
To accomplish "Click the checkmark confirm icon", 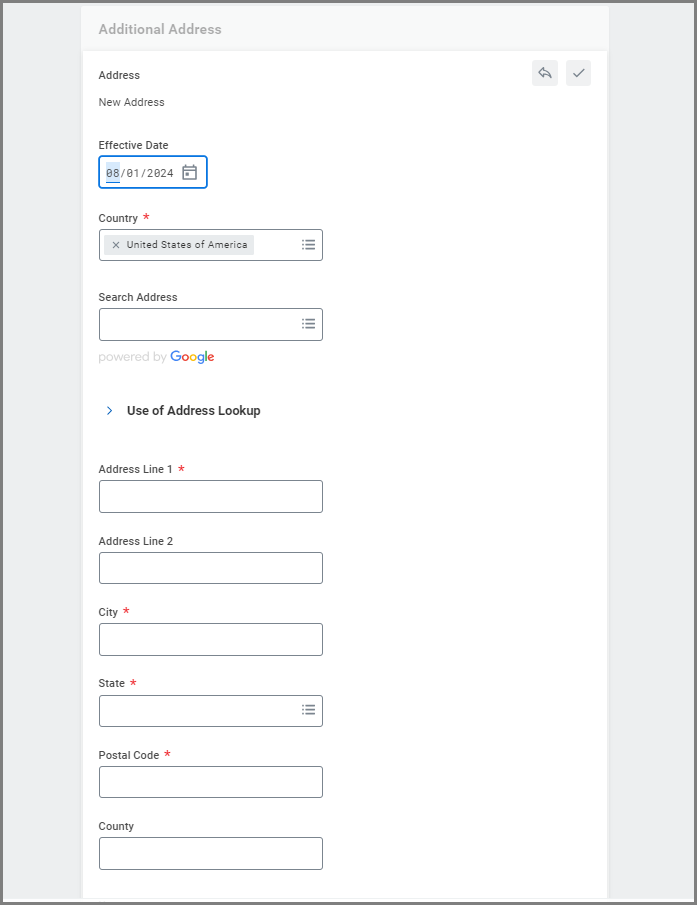I will [x=578, y=73].
